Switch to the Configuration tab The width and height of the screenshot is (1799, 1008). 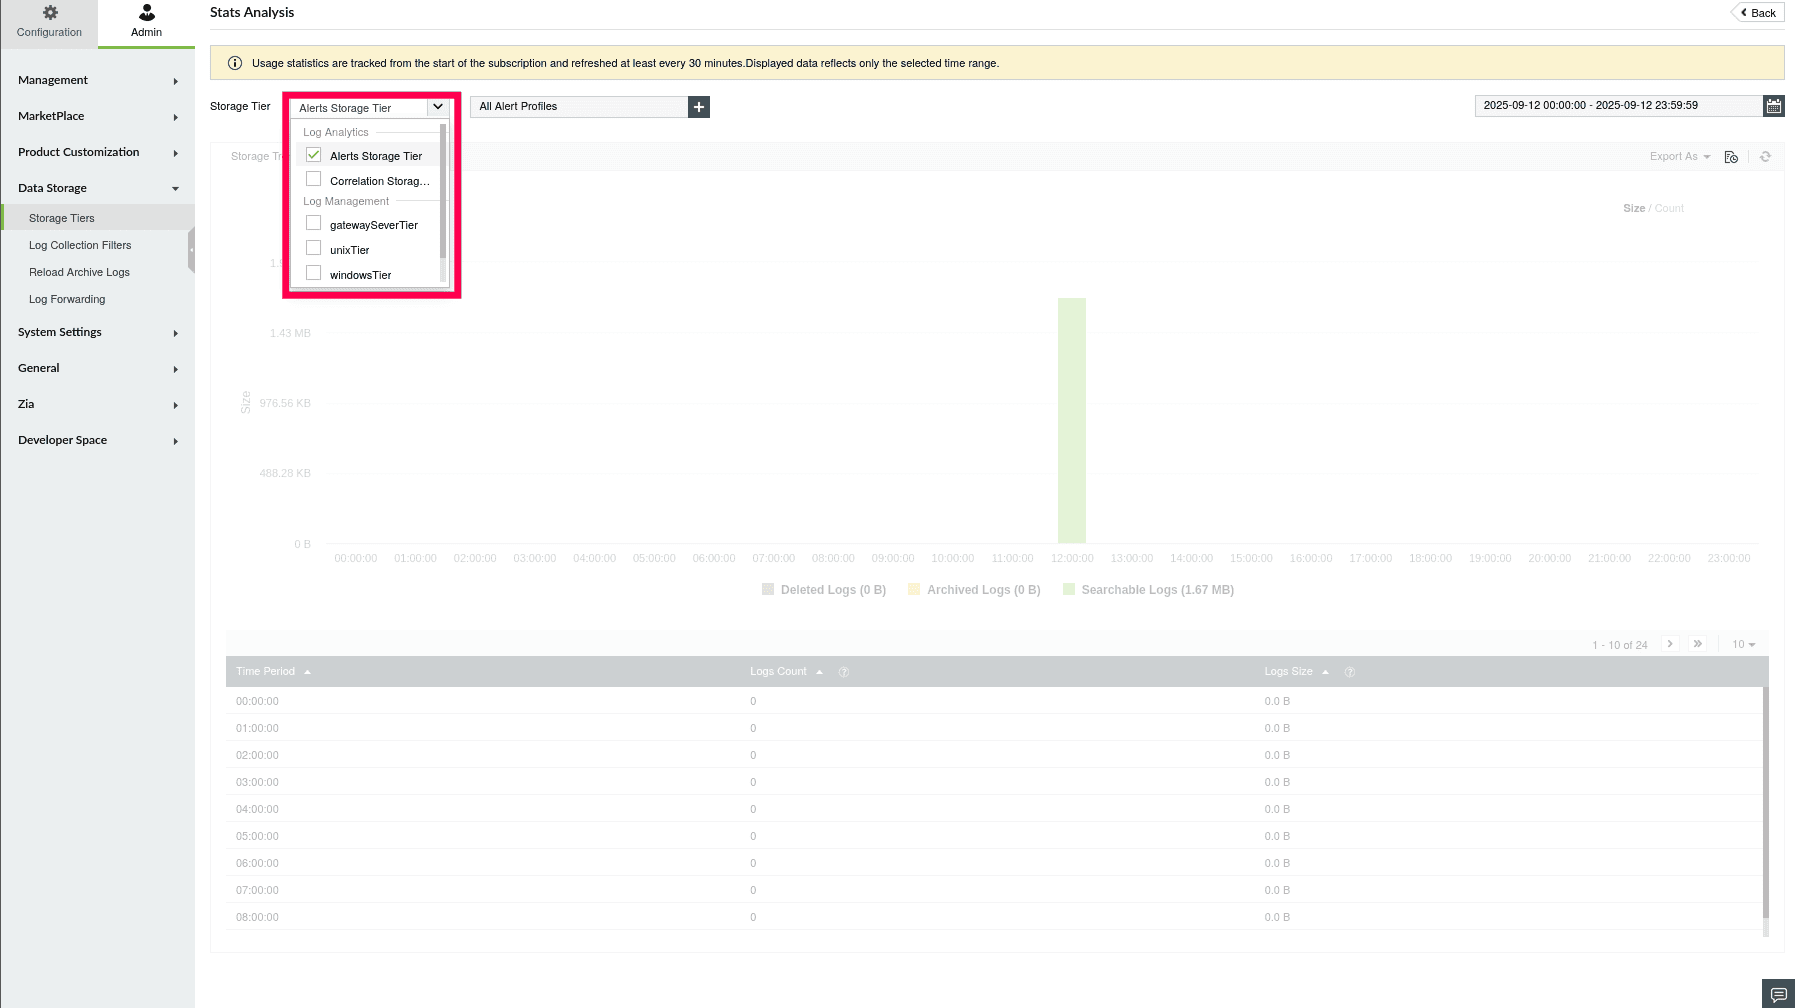49,23
